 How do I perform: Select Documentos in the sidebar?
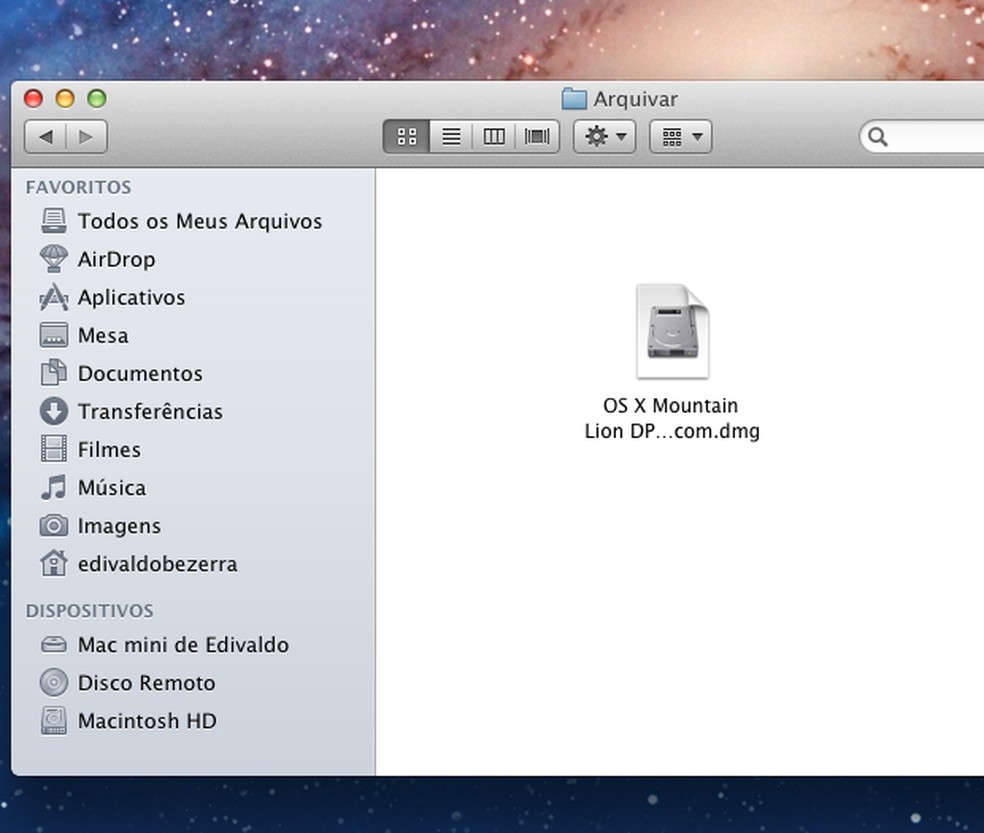(140, 373)
